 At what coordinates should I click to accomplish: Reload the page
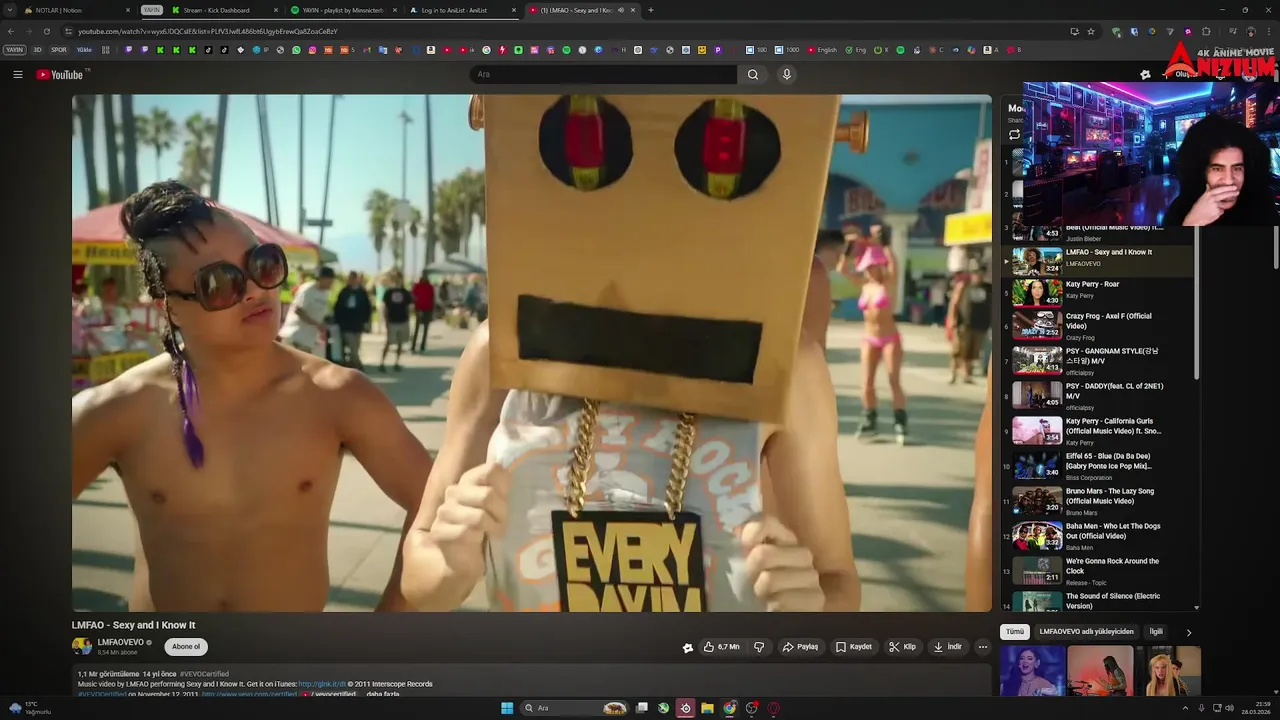click(46, 31)
